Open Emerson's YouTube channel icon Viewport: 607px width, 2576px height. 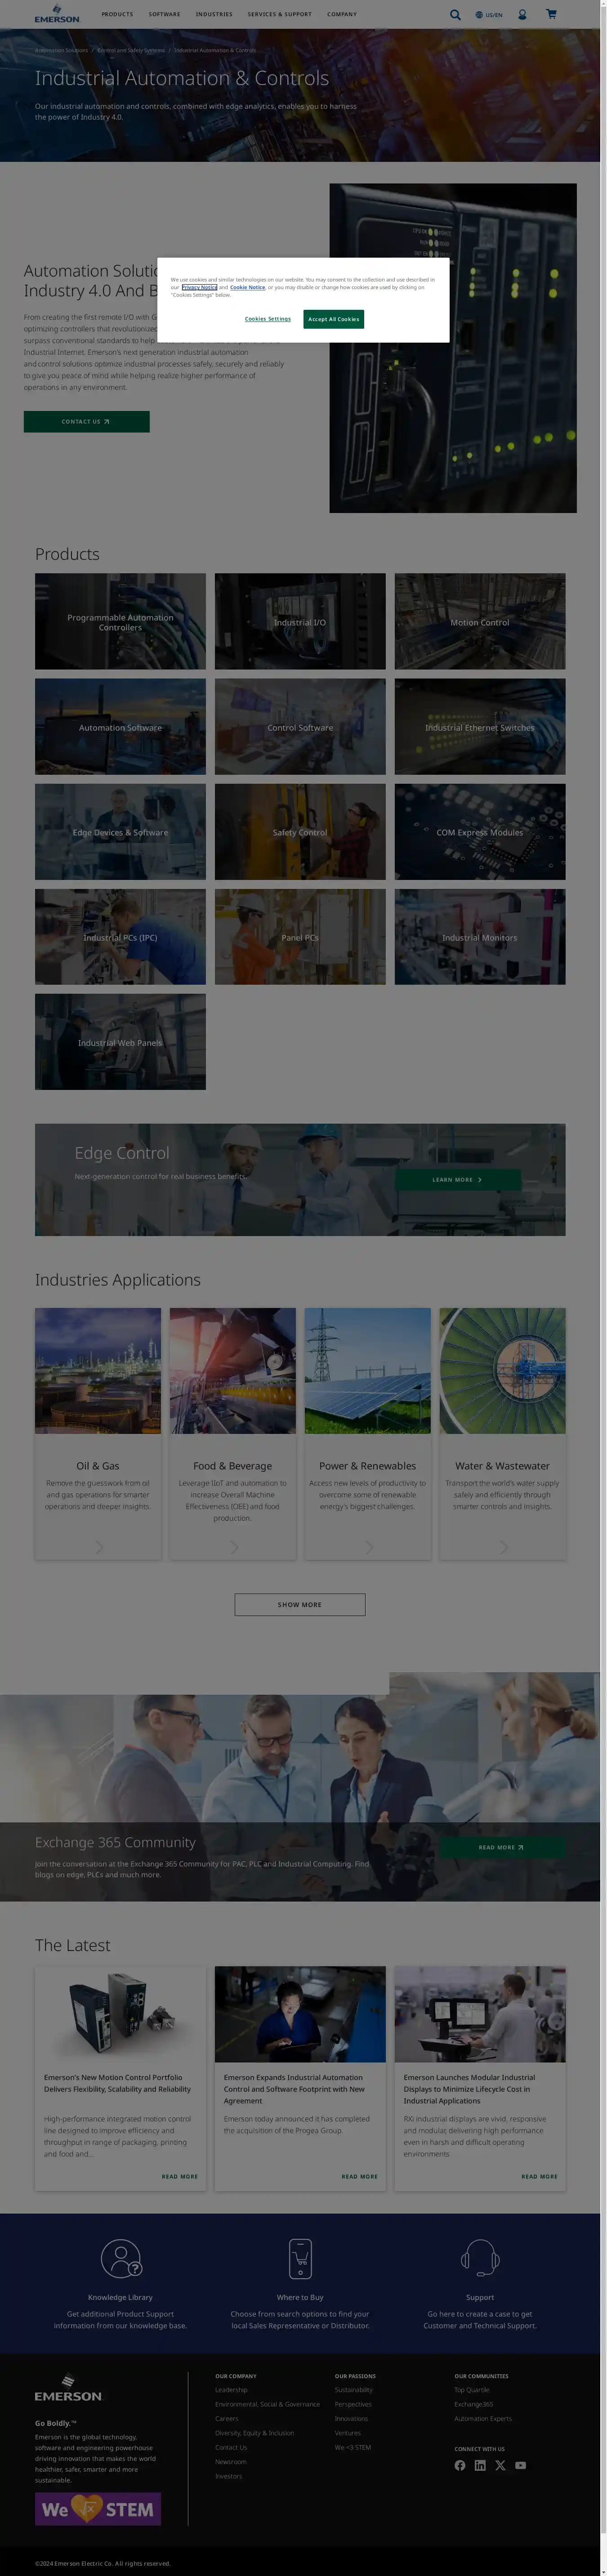(520, 2465)
